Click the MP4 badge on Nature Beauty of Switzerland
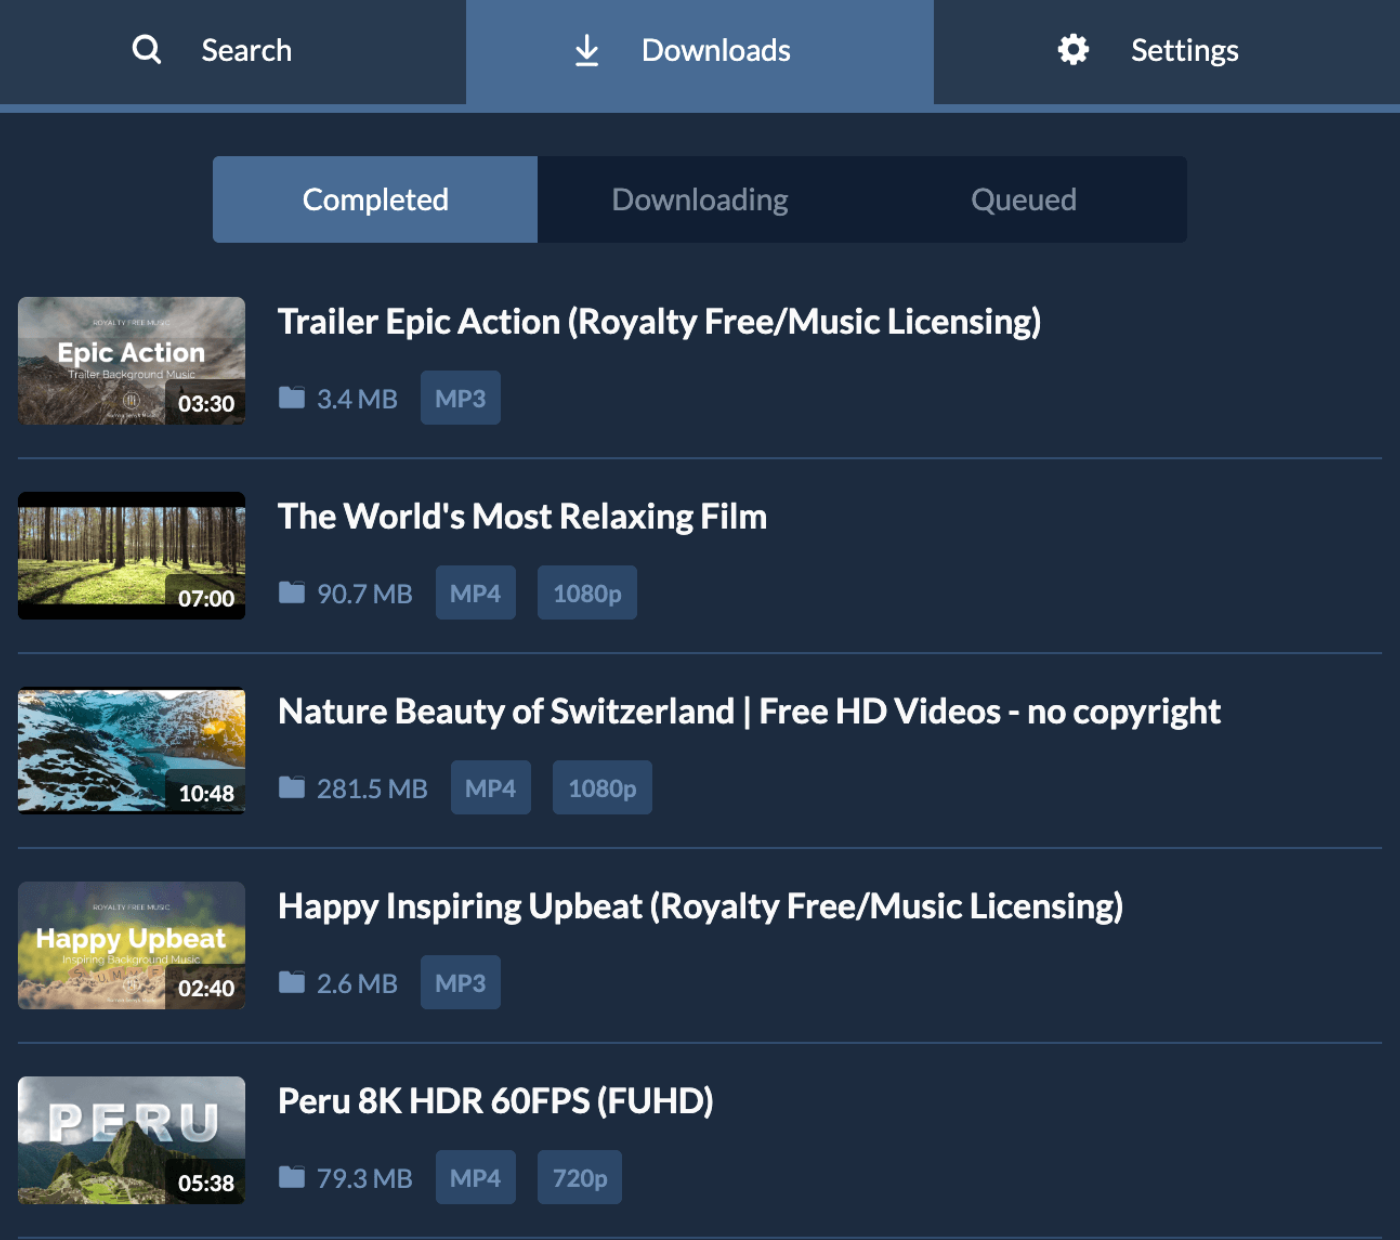The image size is (1400, 1240). coord(490,787)
